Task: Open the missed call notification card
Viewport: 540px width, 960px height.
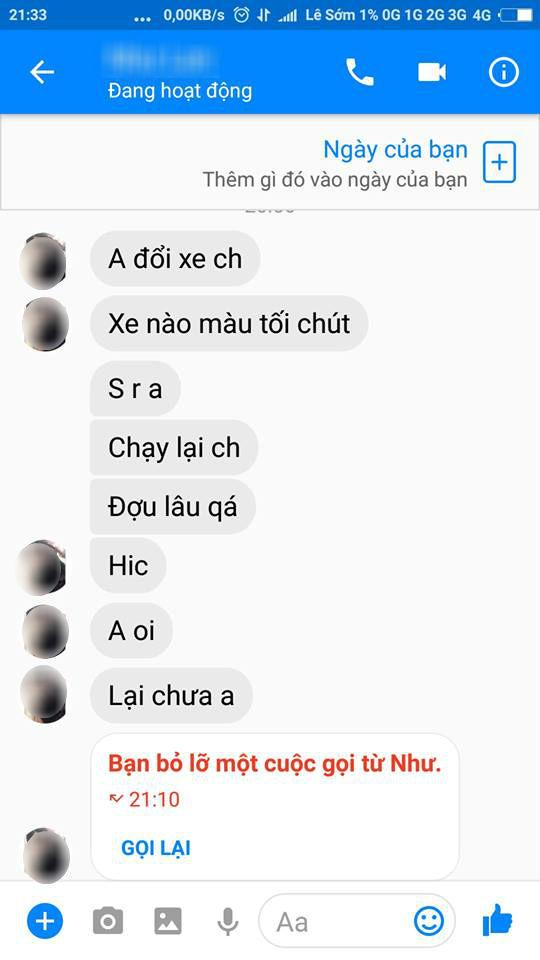Action: [x=275, y=806]
